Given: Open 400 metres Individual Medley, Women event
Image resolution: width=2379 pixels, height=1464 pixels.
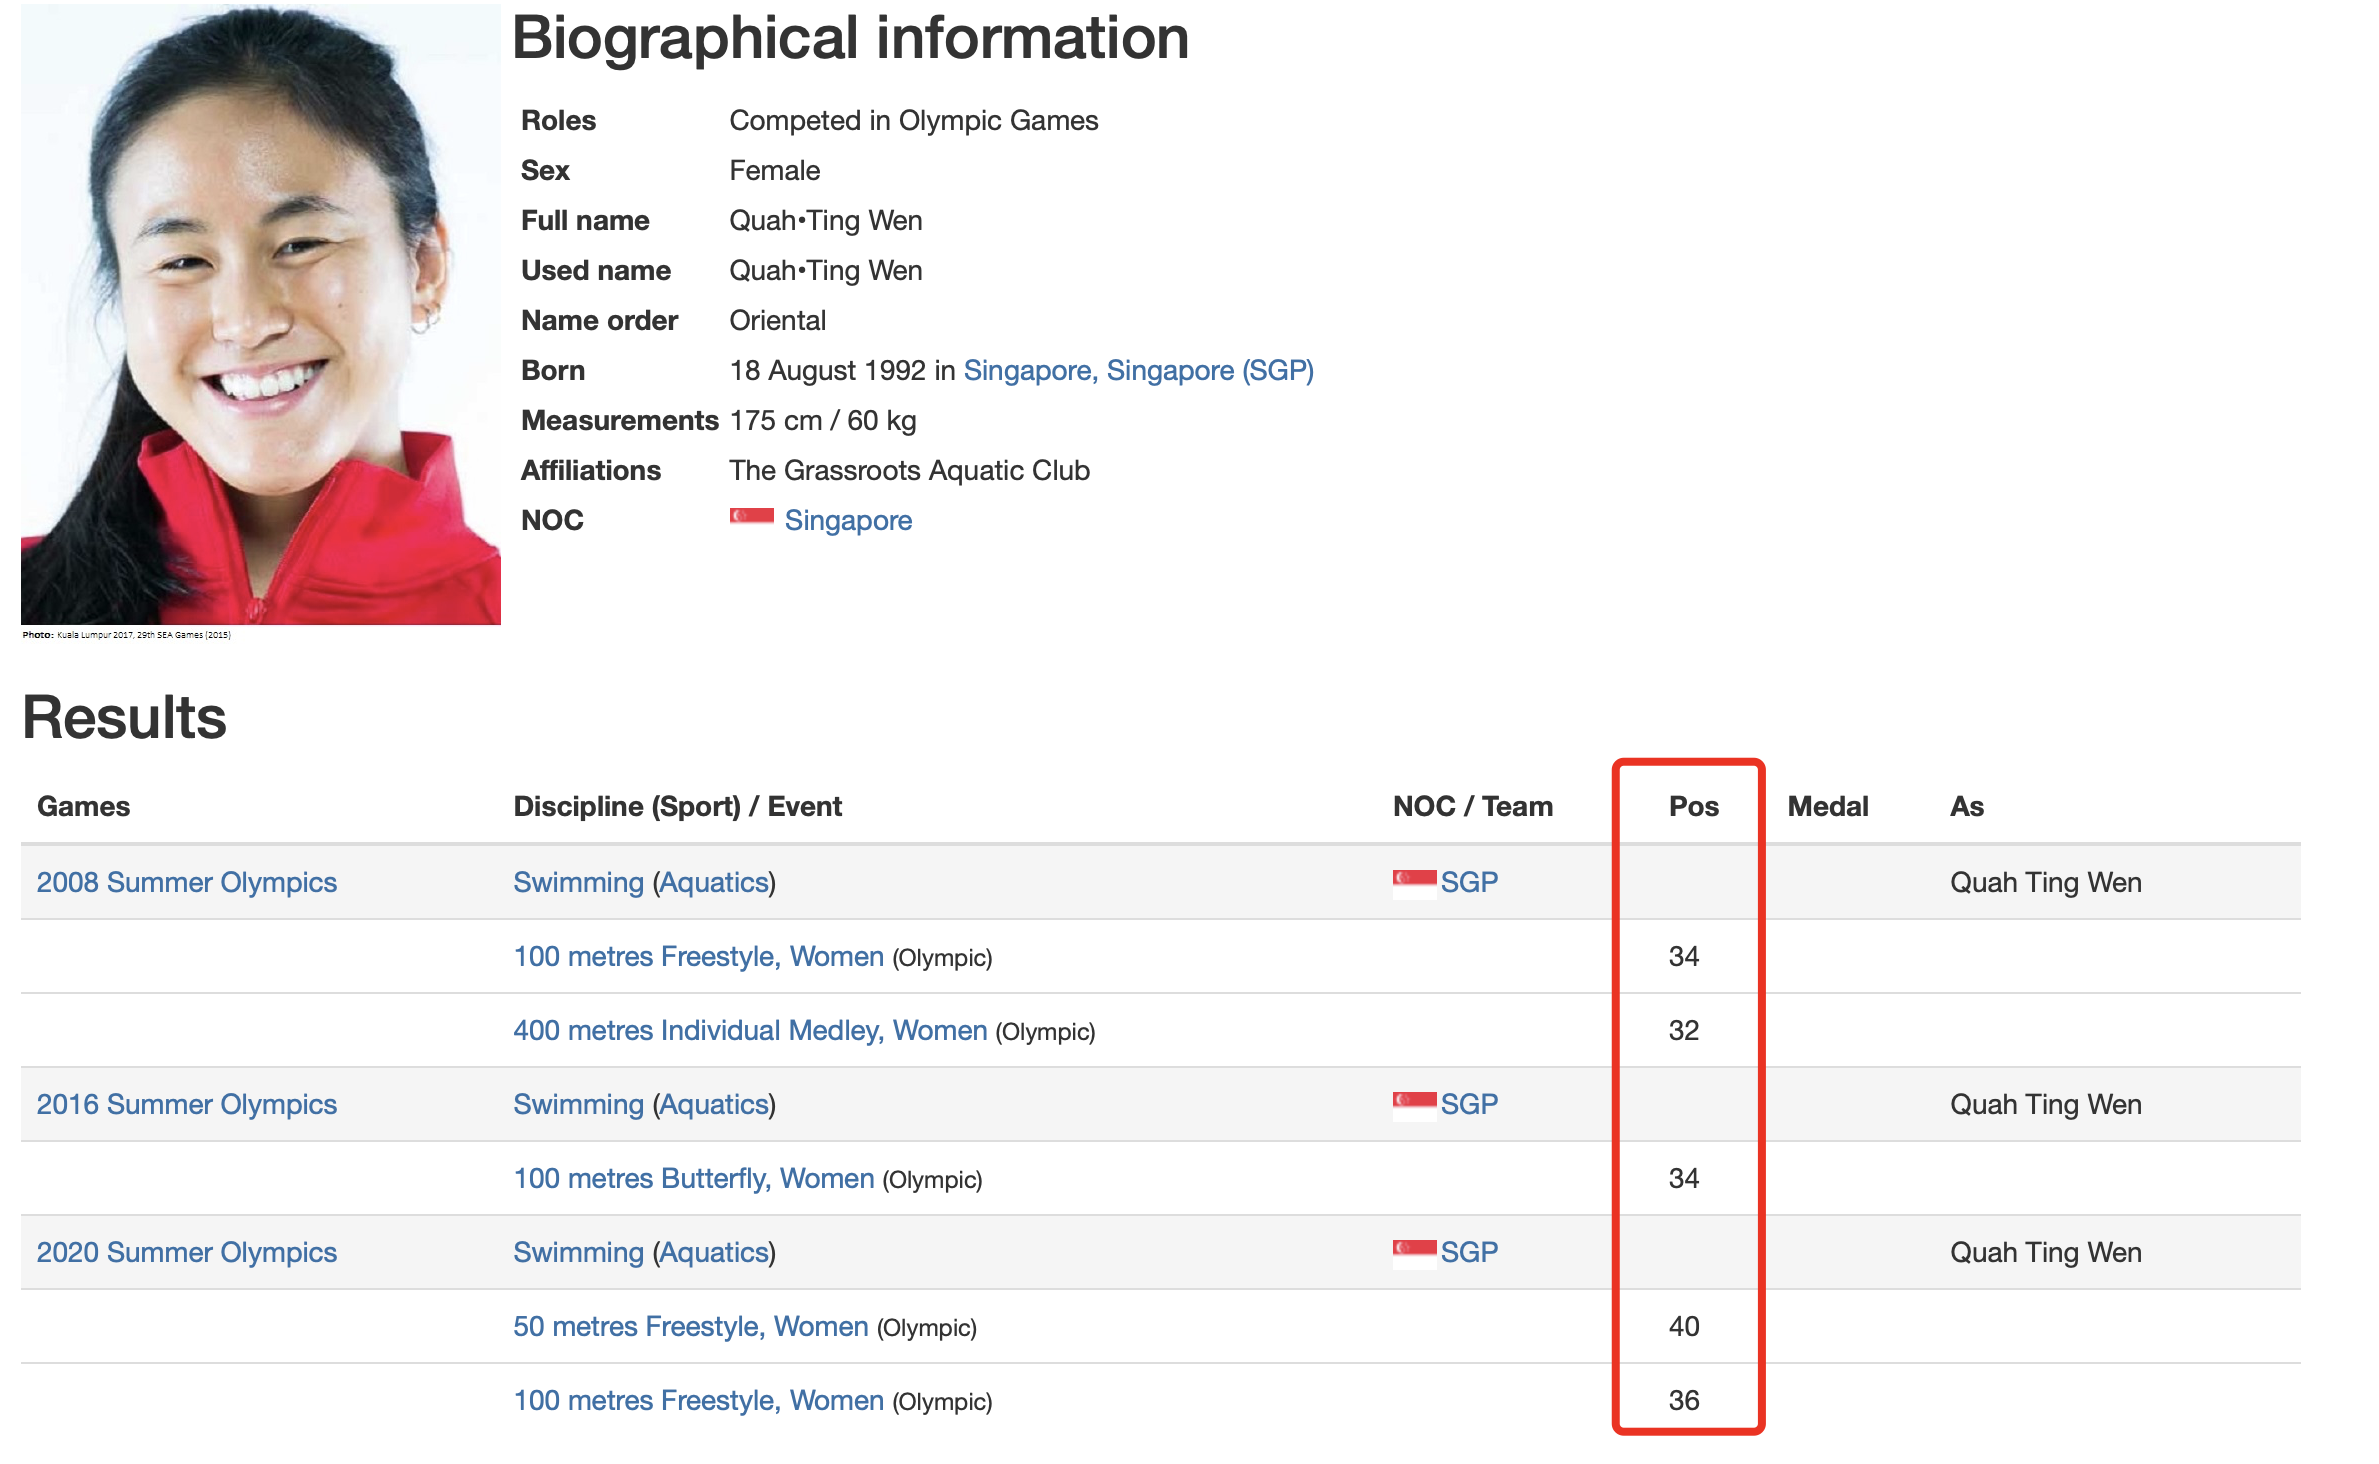Looking at the screenshot, I should (x=750, y=1031).
